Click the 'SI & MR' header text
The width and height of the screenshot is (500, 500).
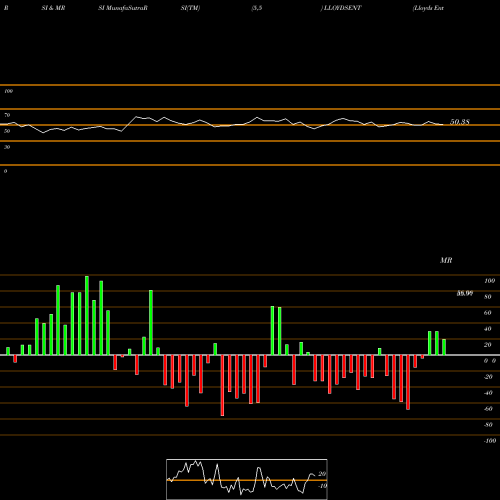click(53, 8)
